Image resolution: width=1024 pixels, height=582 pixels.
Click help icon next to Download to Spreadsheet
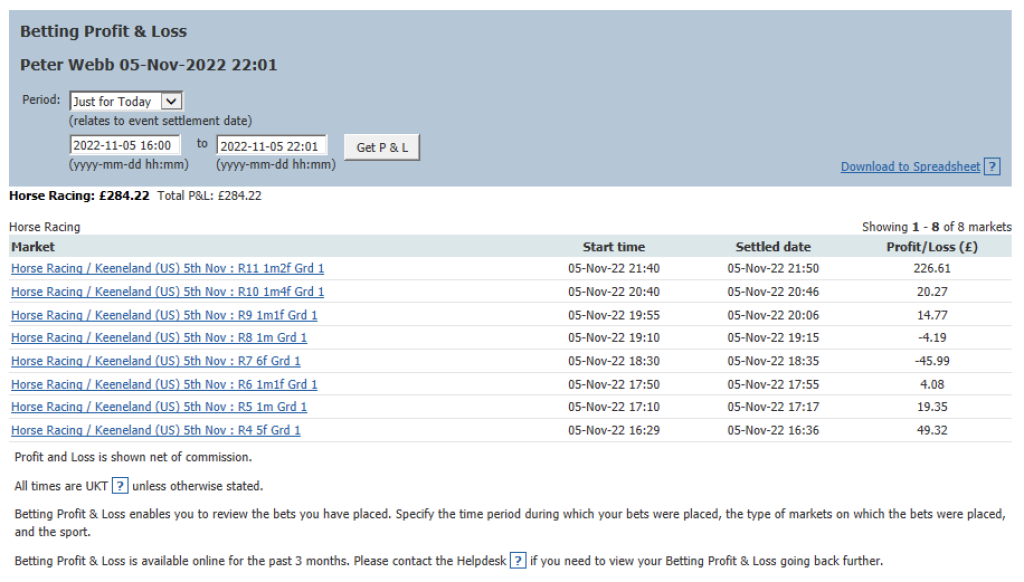(992, 167)
